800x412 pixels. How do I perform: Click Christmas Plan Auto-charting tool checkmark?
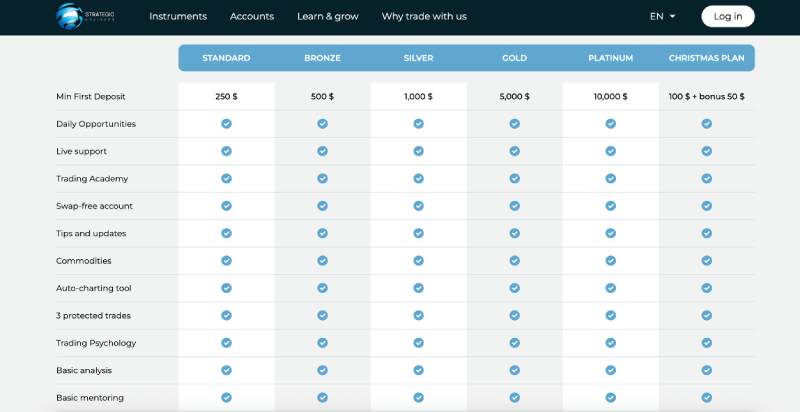point(706,288)
